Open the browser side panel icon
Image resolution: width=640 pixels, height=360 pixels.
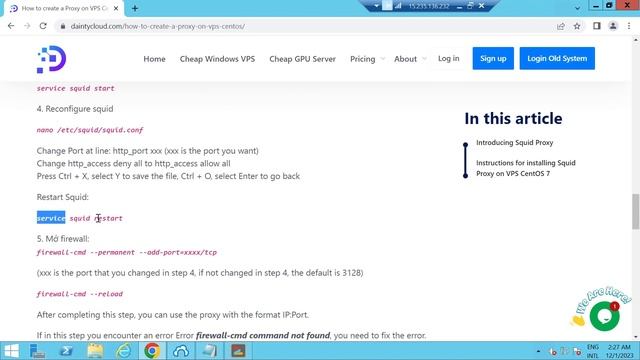click(597, 26)
